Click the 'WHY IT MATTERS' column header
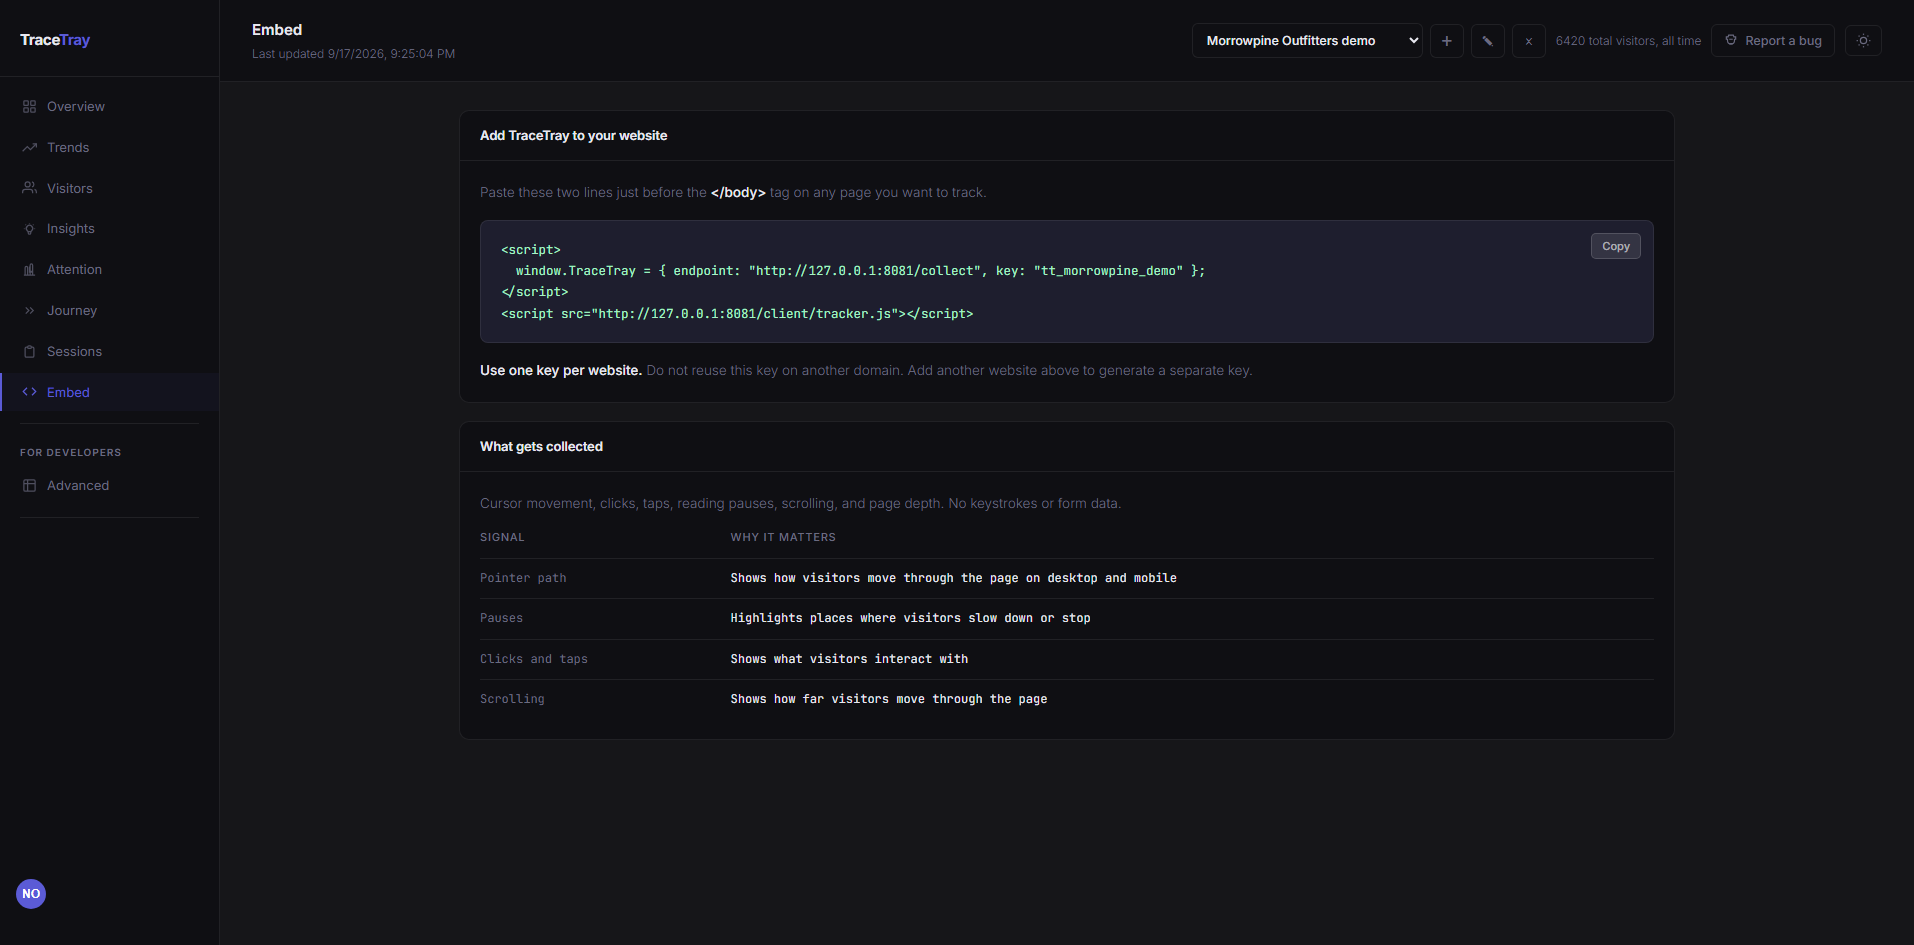This screenshot has width=1914, height=945. point(783,537)
